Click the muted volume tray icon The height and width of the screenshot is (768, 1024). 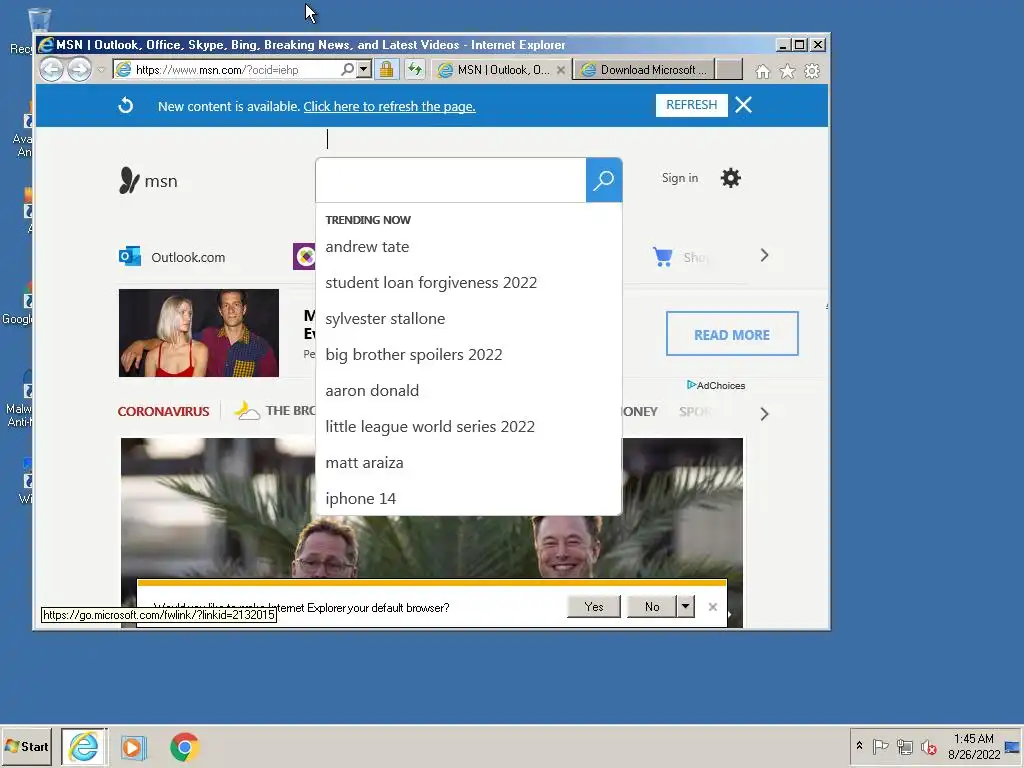point(928,746)
